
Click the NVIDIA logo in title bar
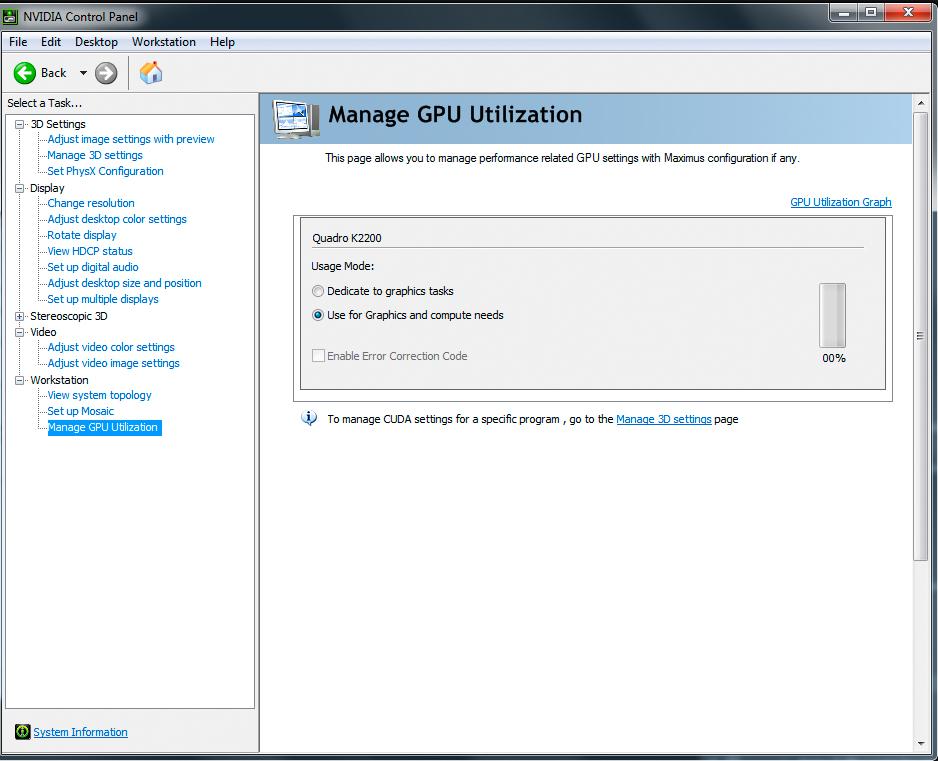pos(10,17)
